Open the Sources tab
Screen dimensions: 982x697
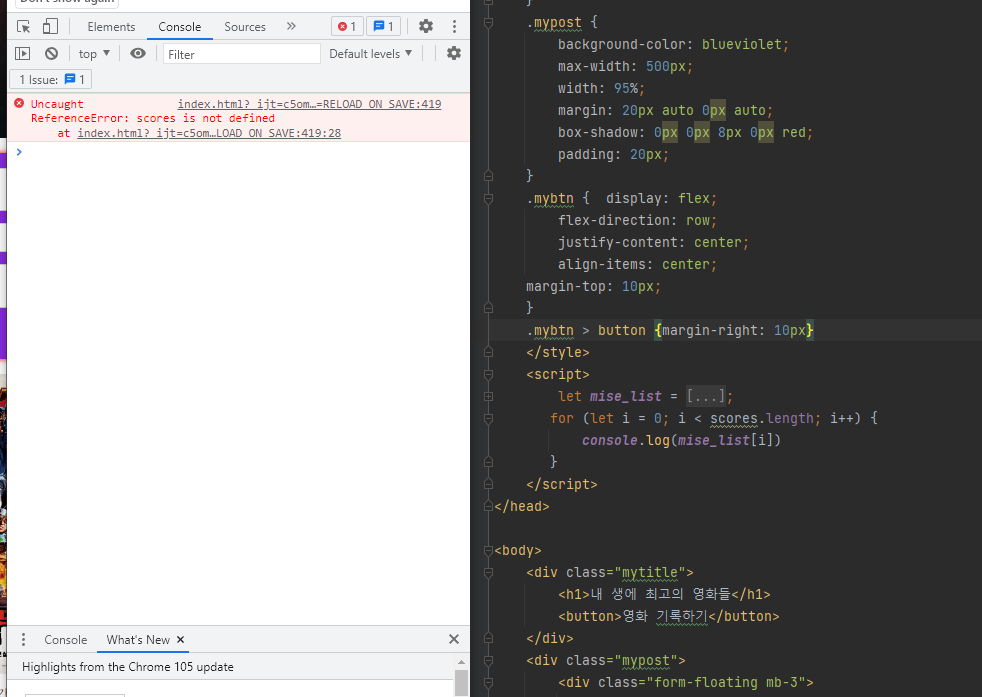pyautogui.click(x=245, y=27)
